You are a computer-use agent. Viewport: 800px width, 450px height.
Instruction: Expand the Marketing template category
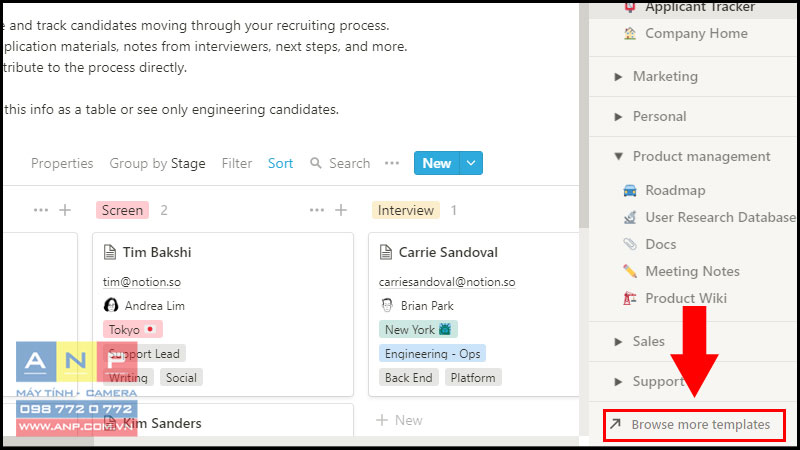pyautogui.click(x=618, y=77)
